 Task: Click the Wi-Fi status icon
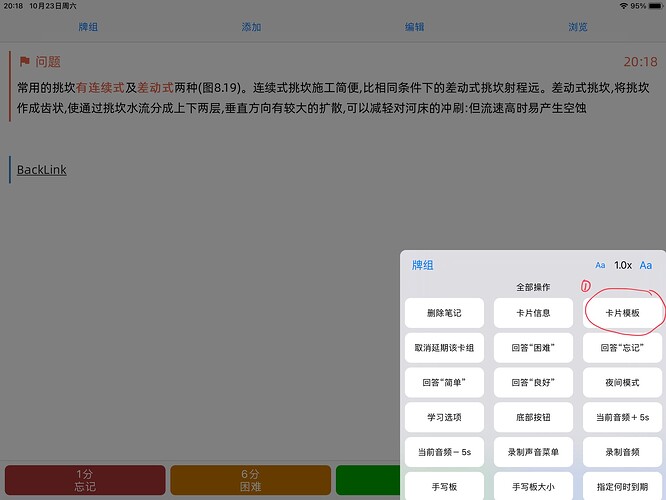point(624,6)
